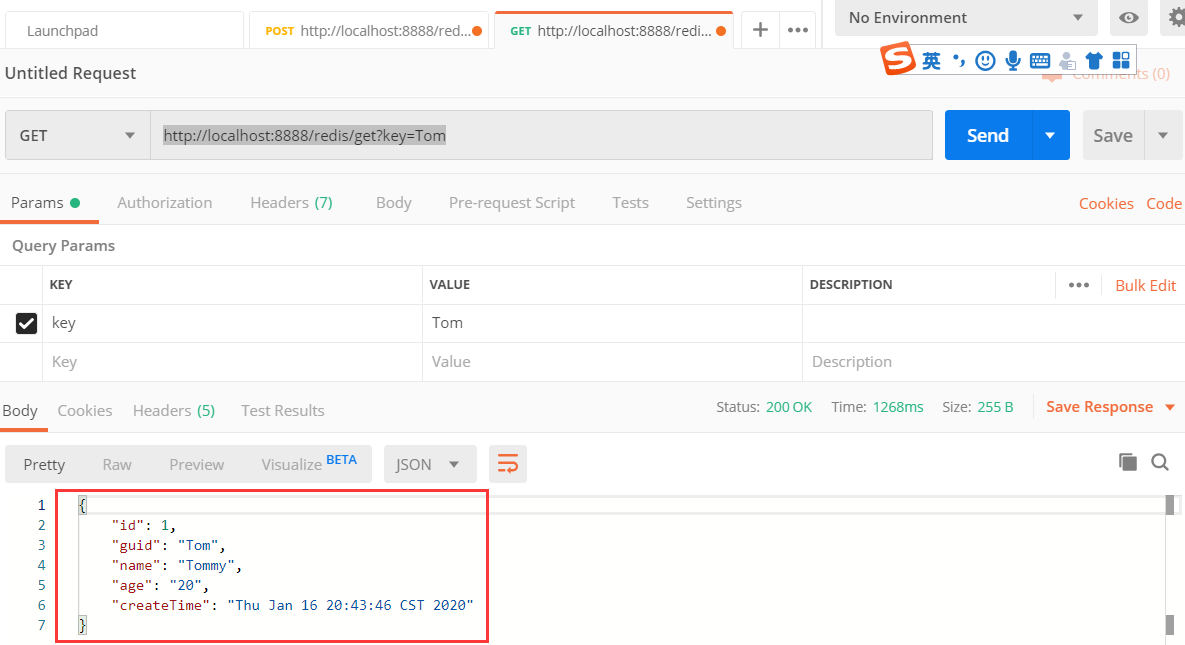Open the Sogou soft keyboard icon
1185x645 pixels.
(1040, 61)
